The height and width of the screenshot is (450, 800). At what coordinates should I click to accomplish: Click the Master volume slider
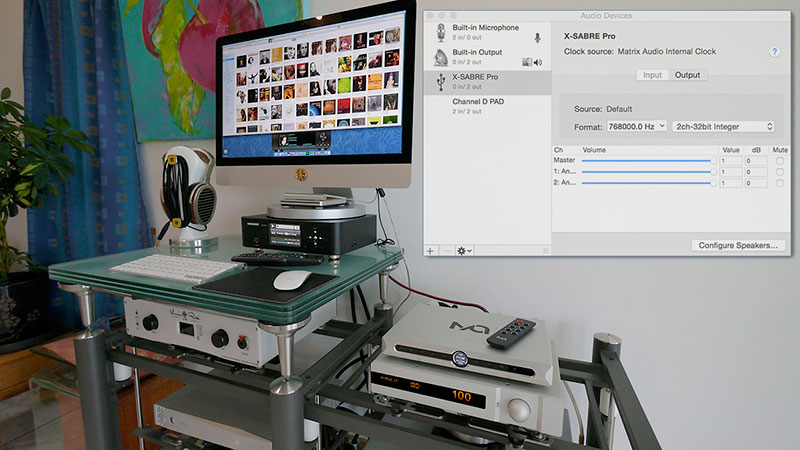click(x=649, y=160)
